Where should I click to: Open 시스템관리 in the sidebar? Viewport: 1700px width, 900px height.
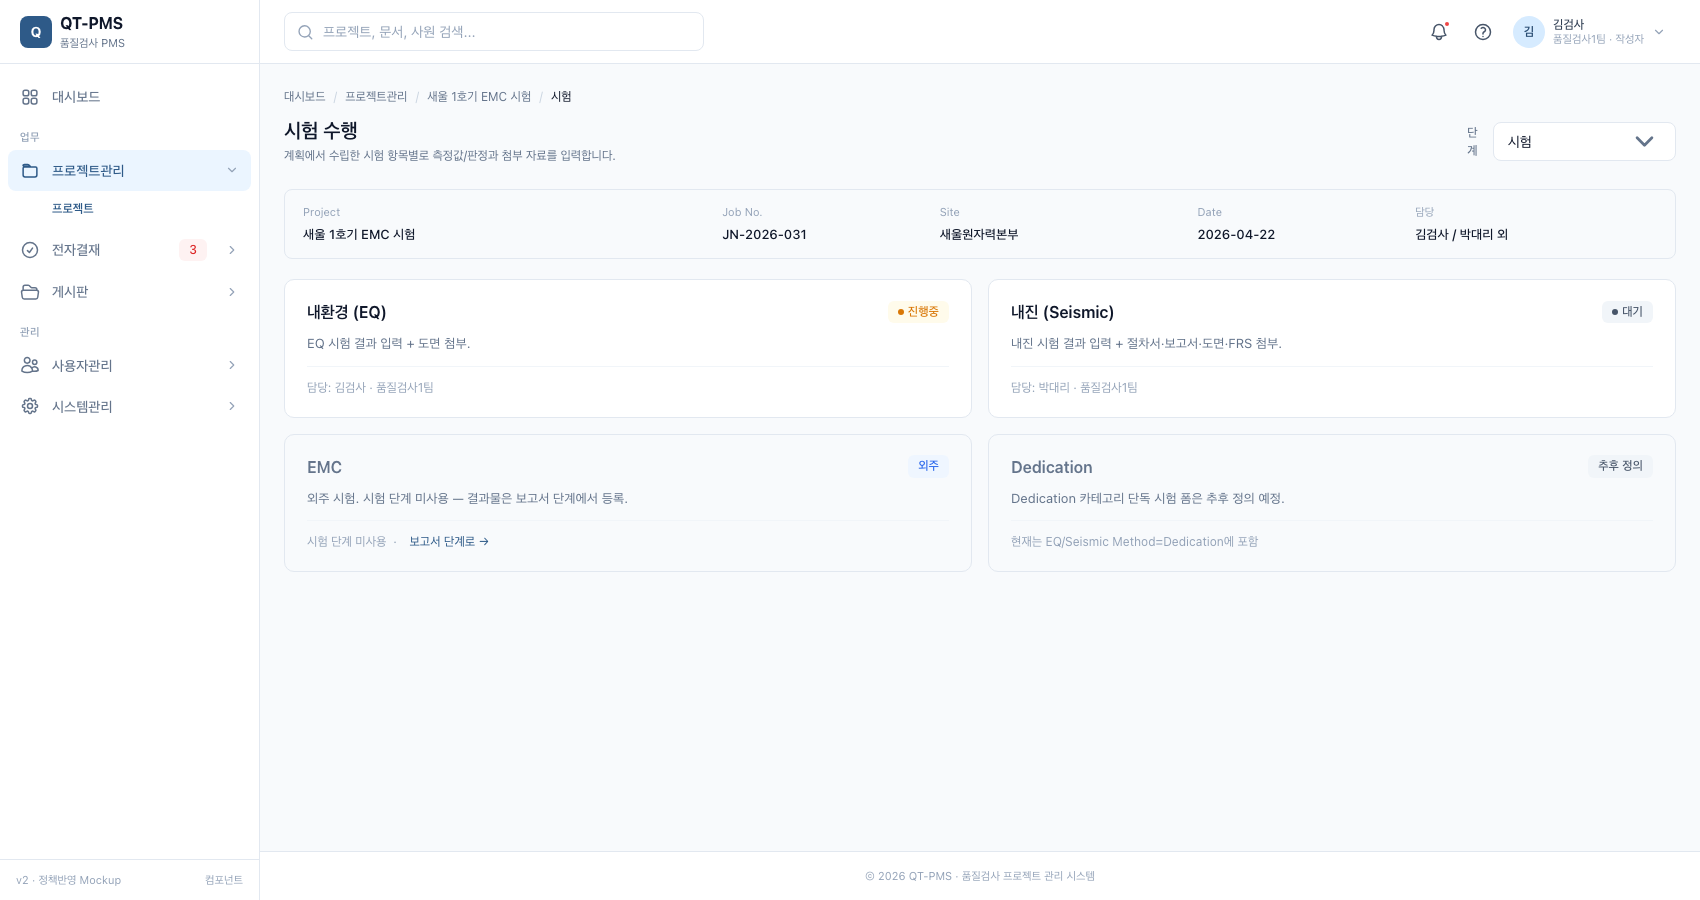(129, 406)
